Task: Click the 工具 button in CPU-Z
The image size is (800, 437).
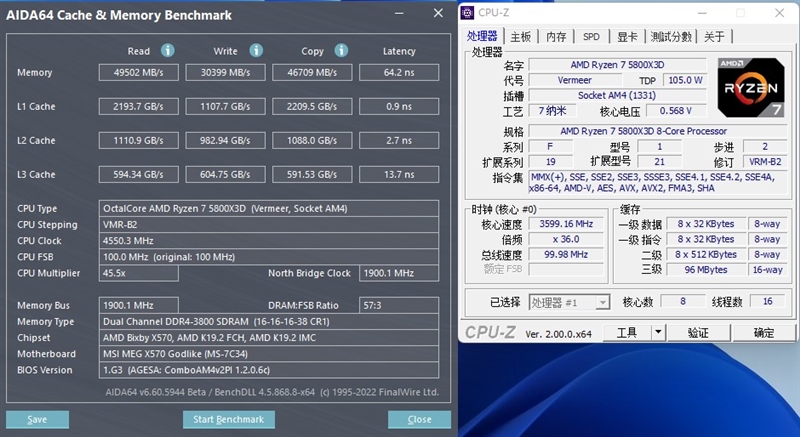Action: point(627,333)
